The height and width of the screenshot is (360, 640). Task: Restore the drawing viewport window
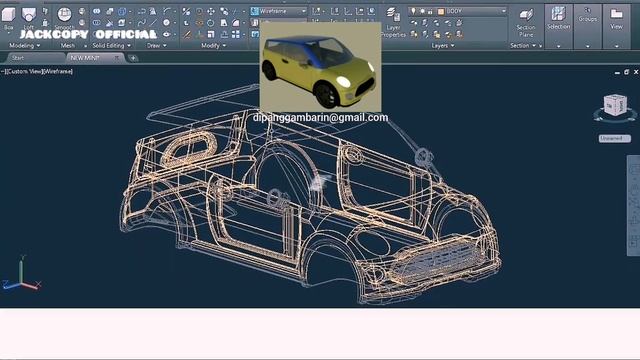pyautogui.click(x=627, y=72)
